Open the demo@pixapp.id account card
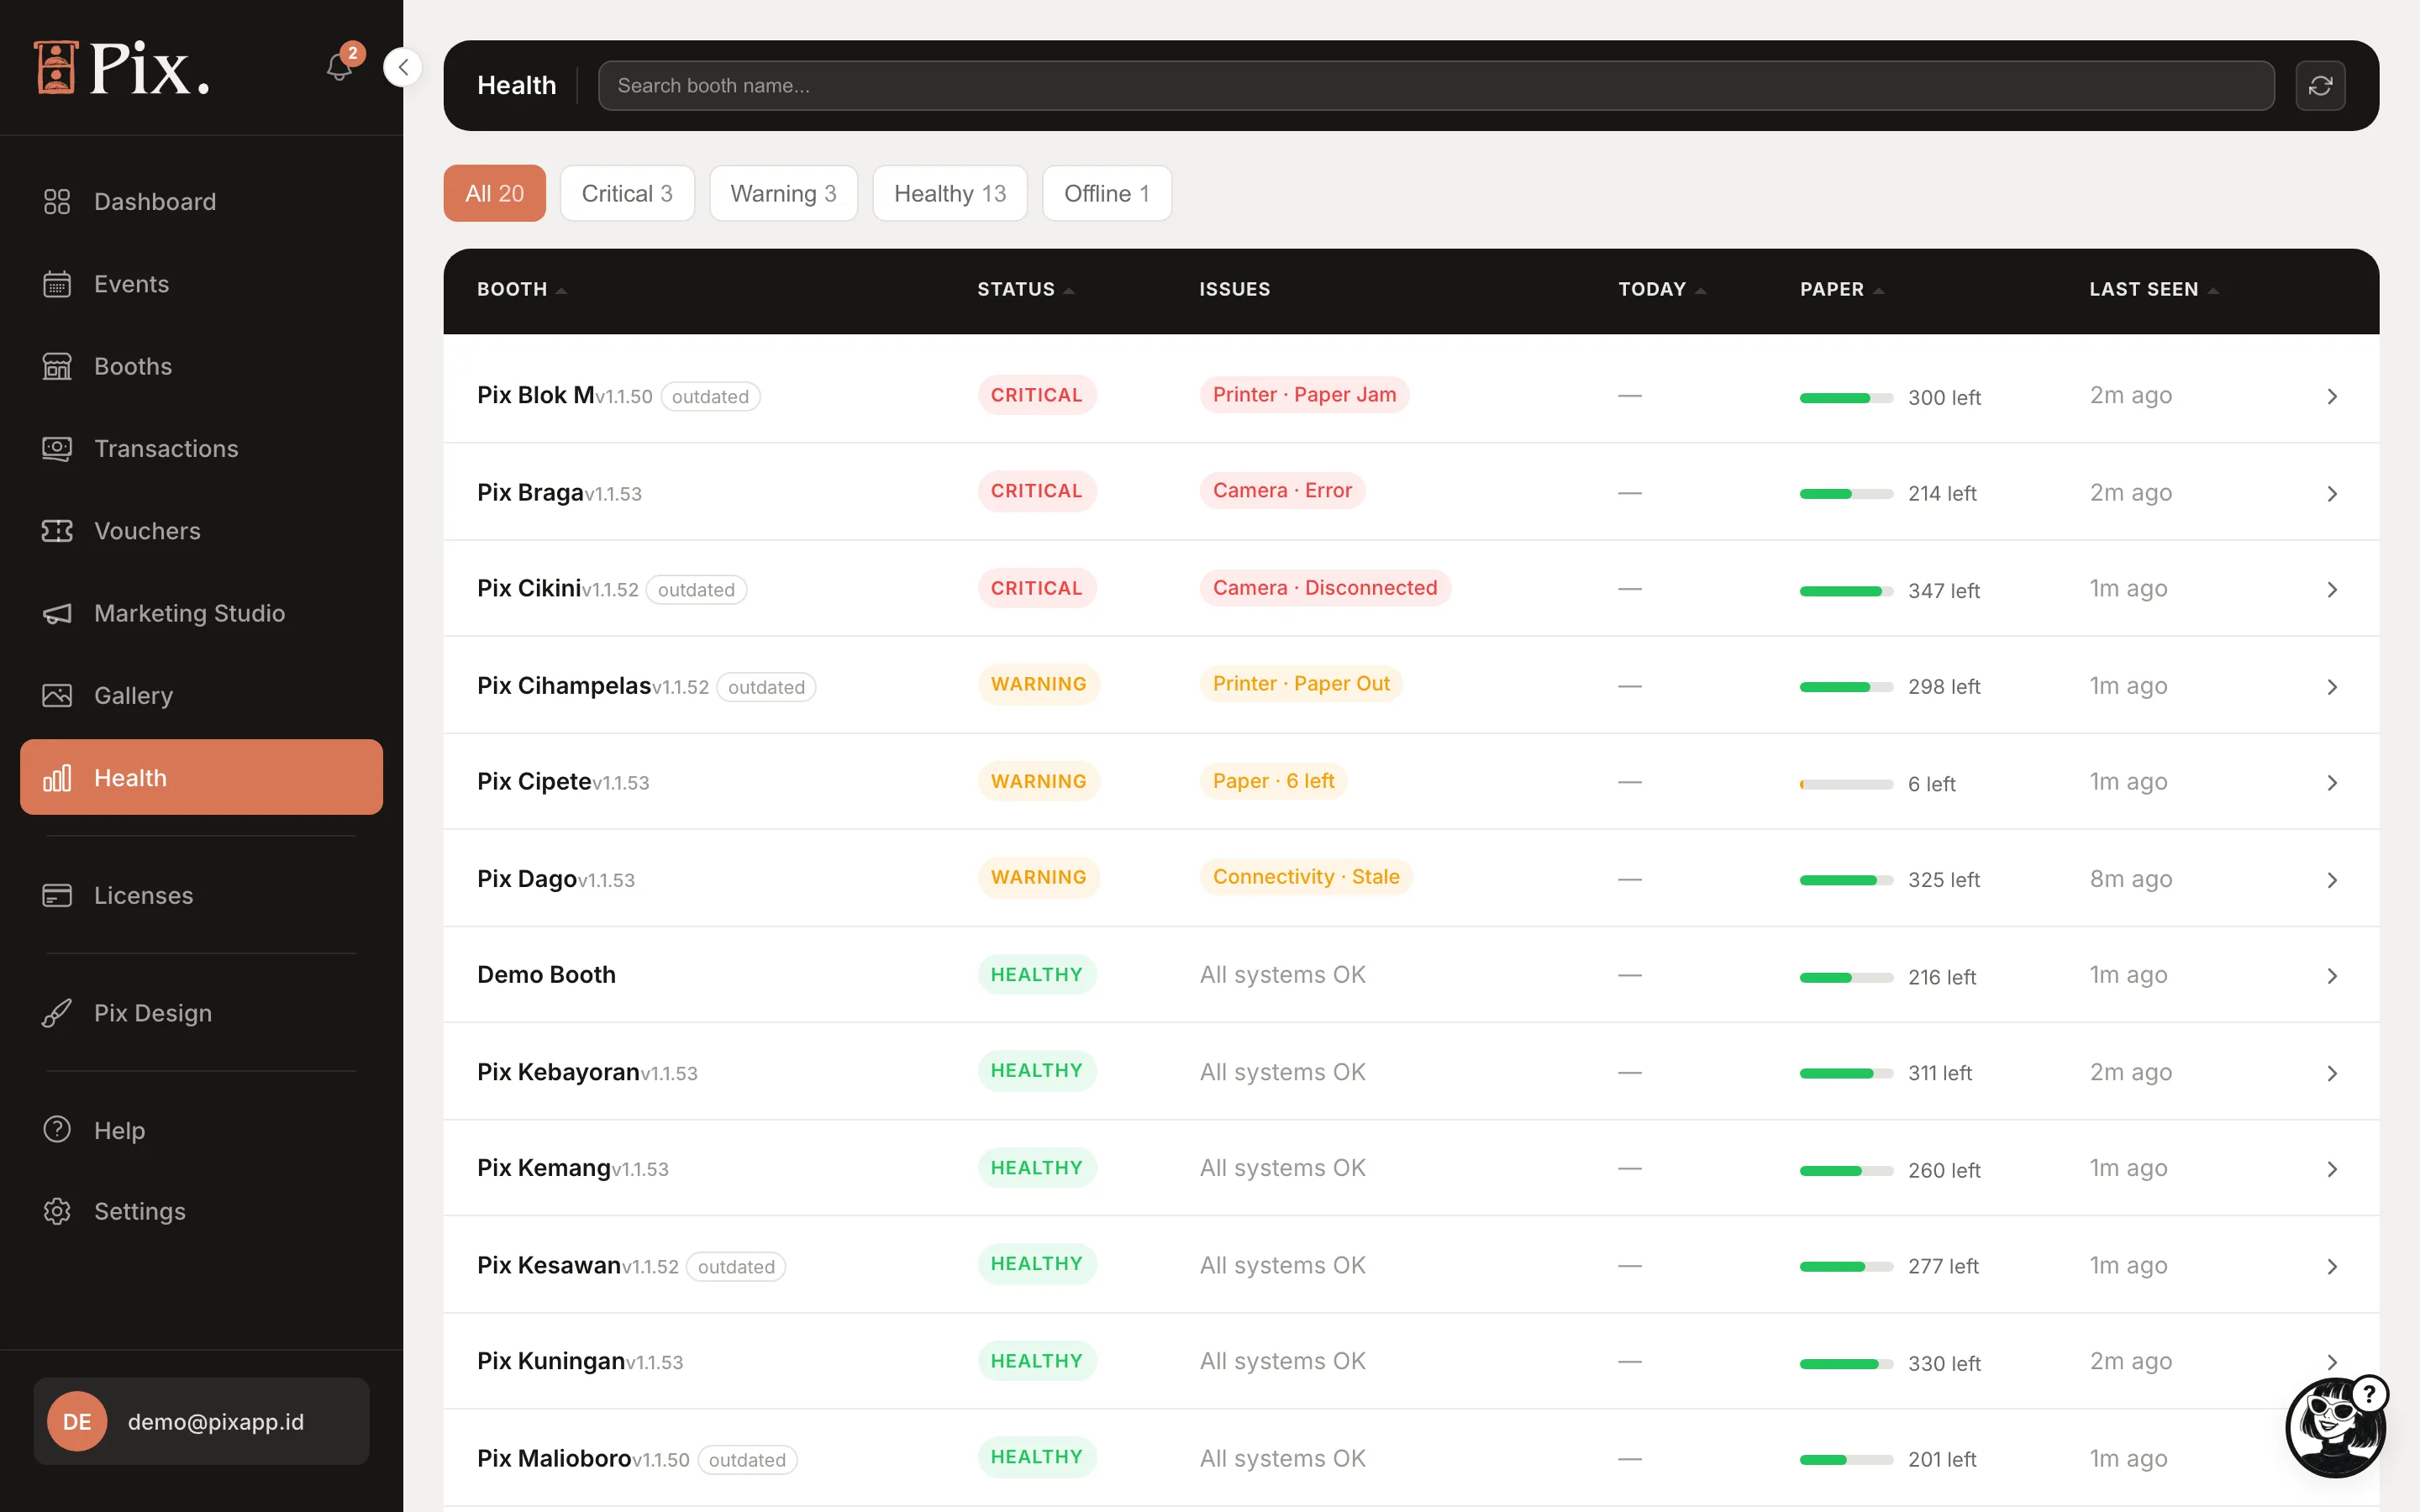This screenshot has width=2420, height=1512. [201, 1421]
